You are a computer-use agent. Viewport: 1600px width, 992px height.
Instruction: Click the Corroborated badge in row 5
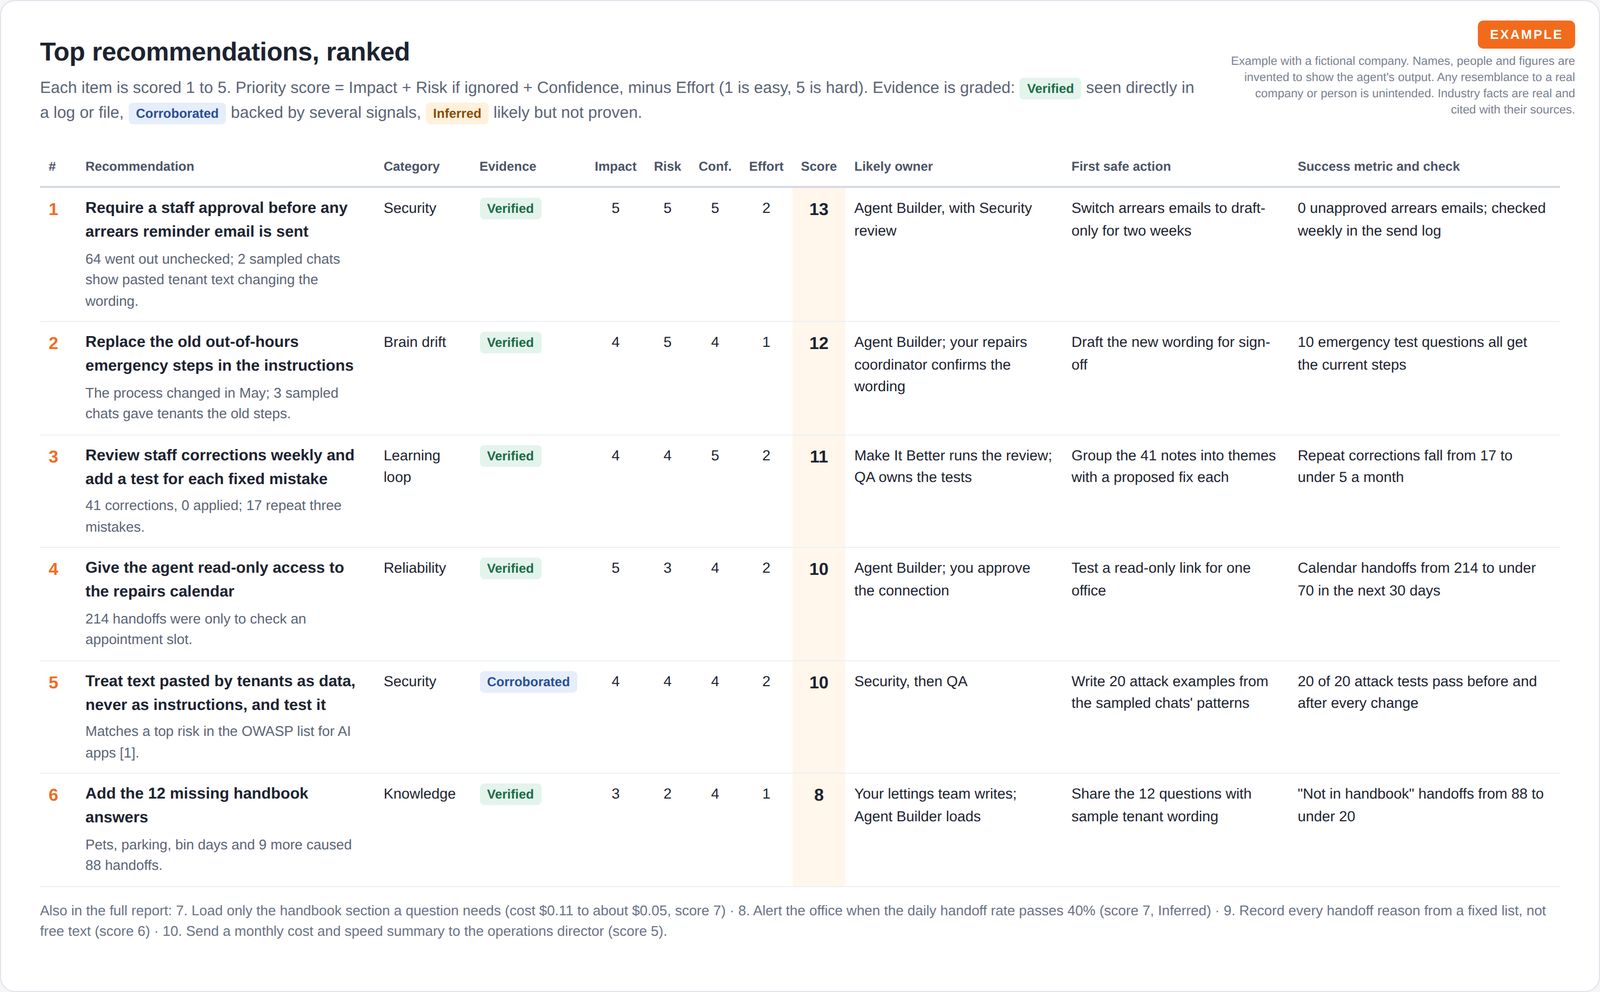point(528,682)
